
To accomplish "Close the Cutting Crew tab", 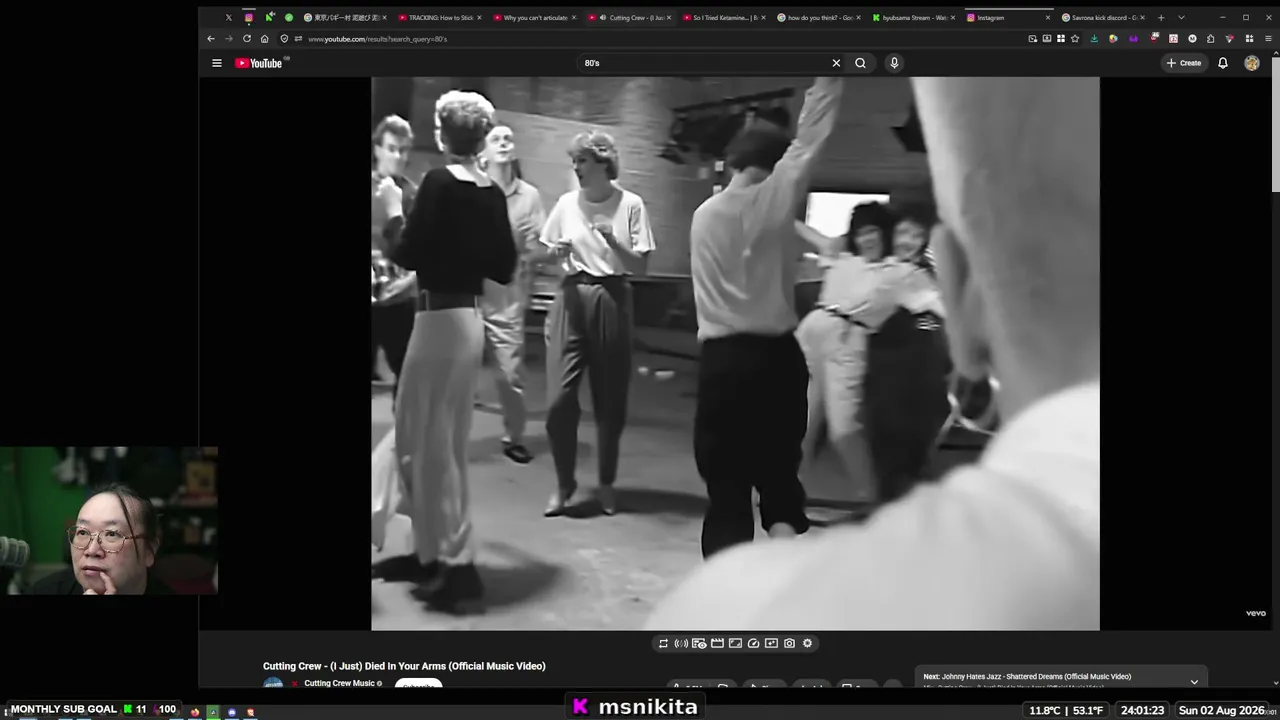I will click(x=669, y=17).
